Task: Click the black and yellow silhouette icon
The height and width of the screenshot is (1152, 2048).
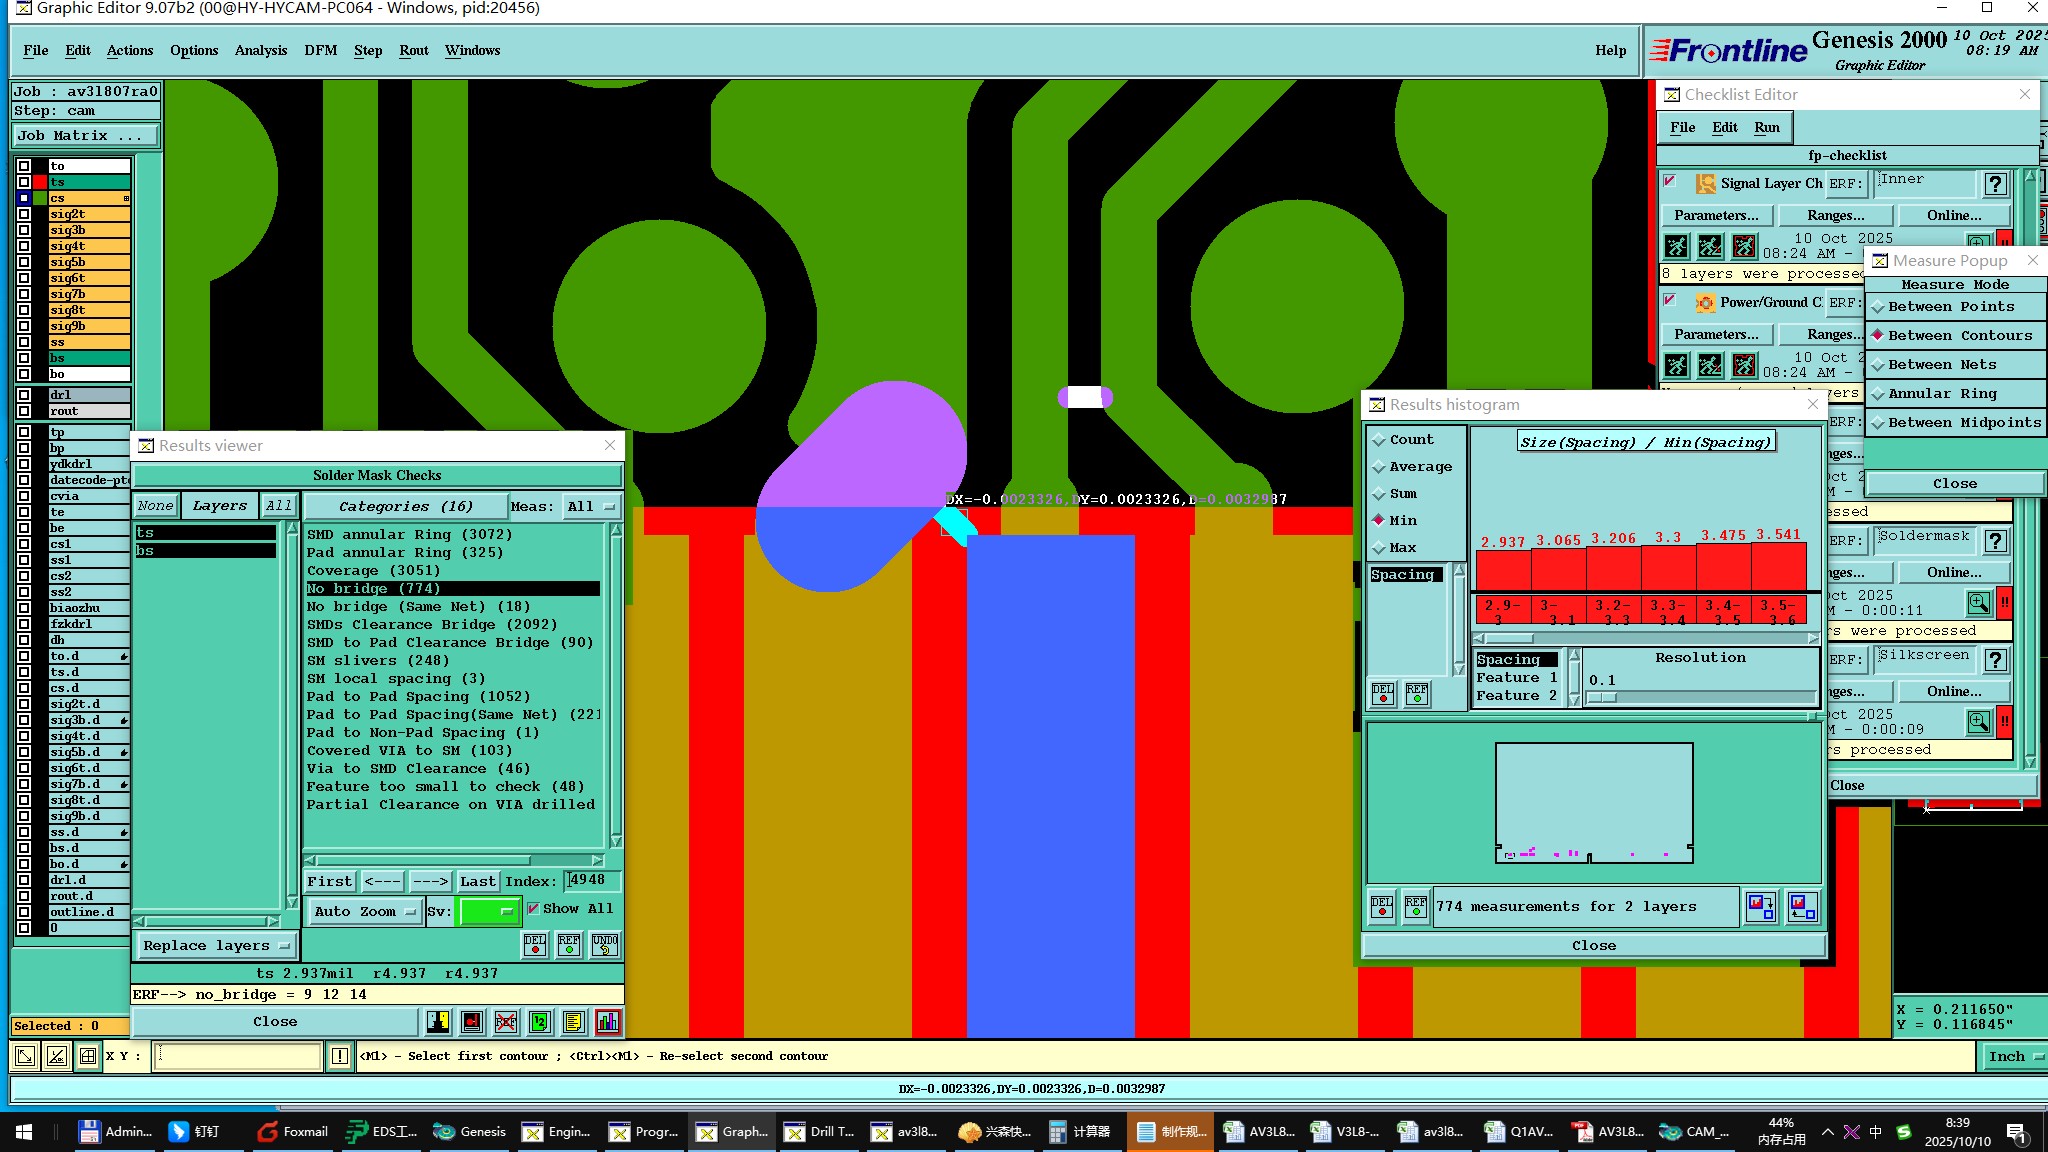Action: coord(438,1021)
